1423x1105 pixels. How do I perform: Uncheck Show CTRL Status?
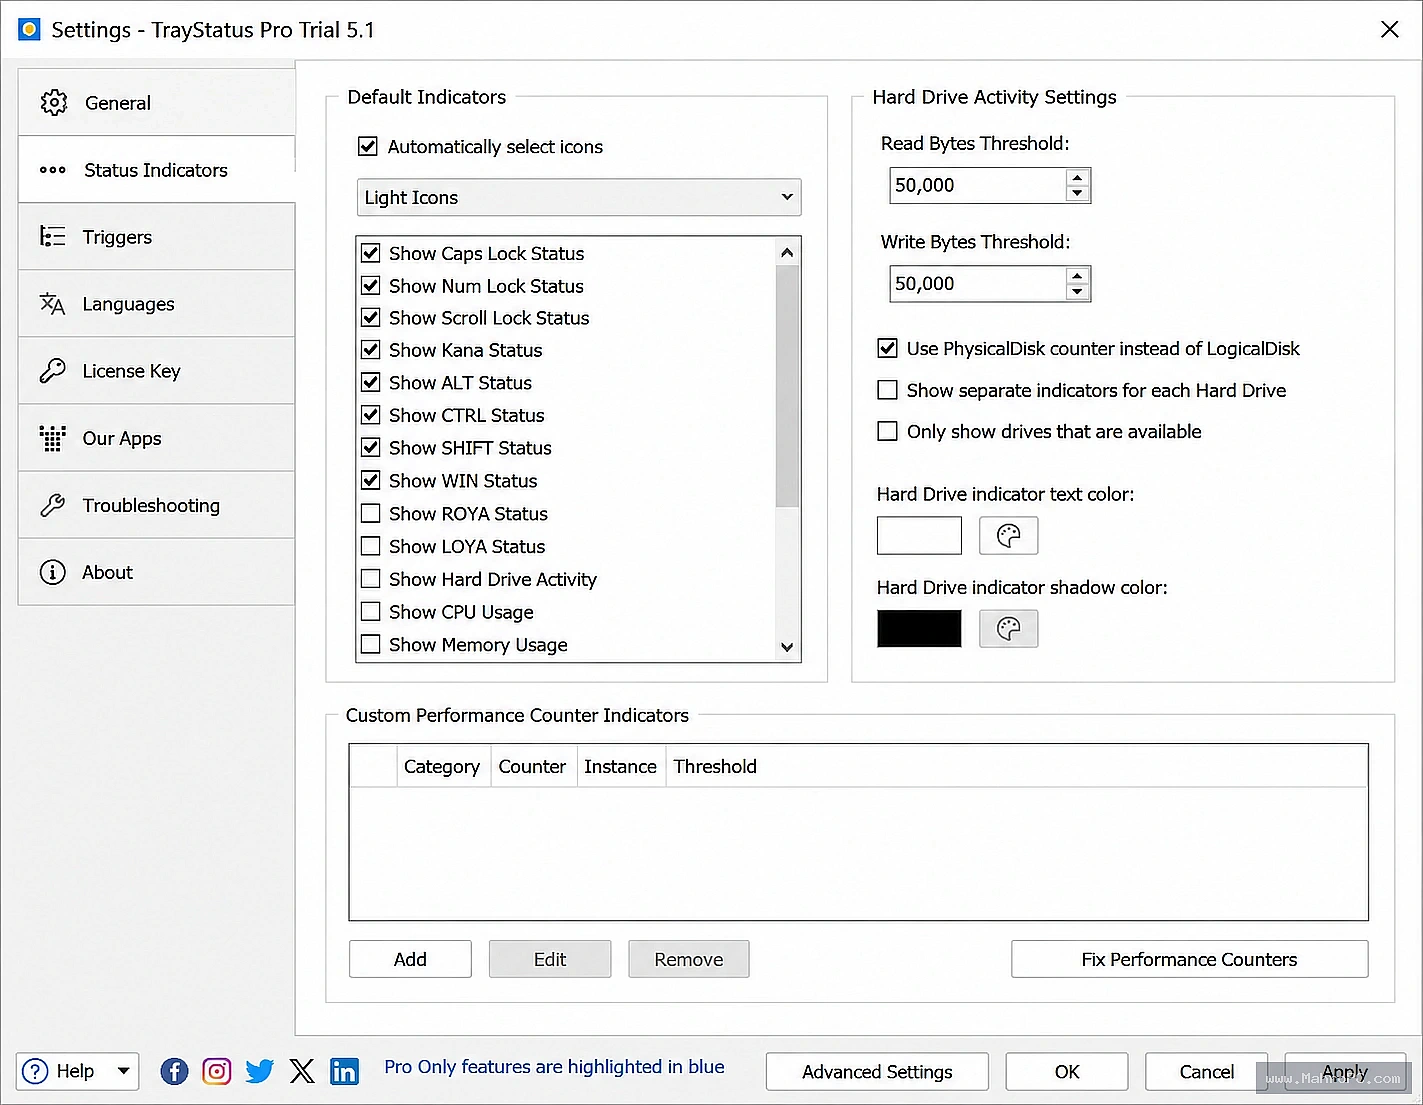pos(371,415)
